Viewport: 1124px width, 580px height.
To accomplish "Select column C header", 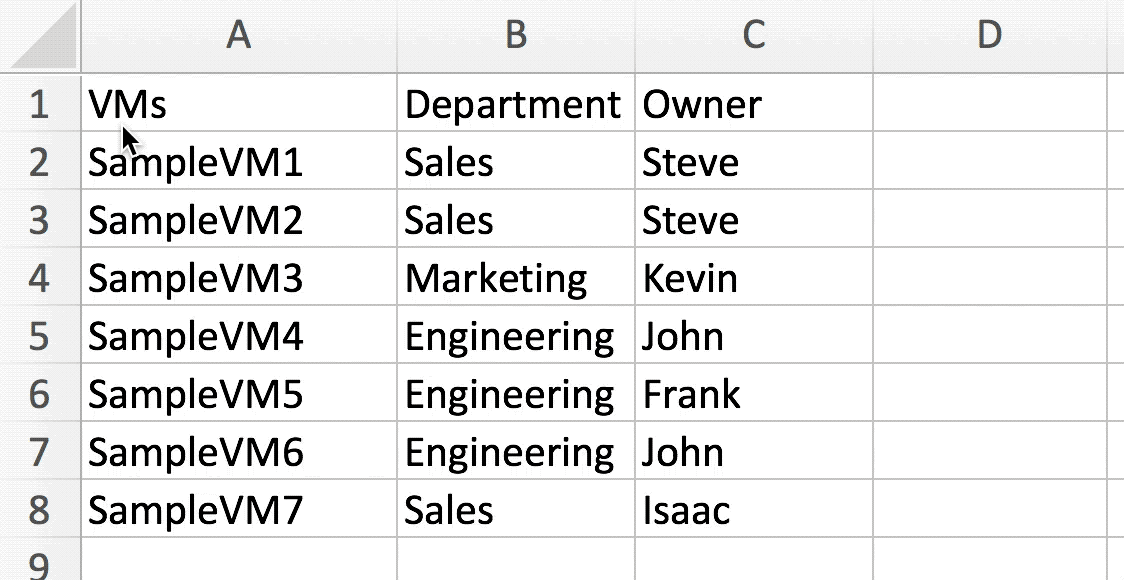I will click(x=753, y=36).
